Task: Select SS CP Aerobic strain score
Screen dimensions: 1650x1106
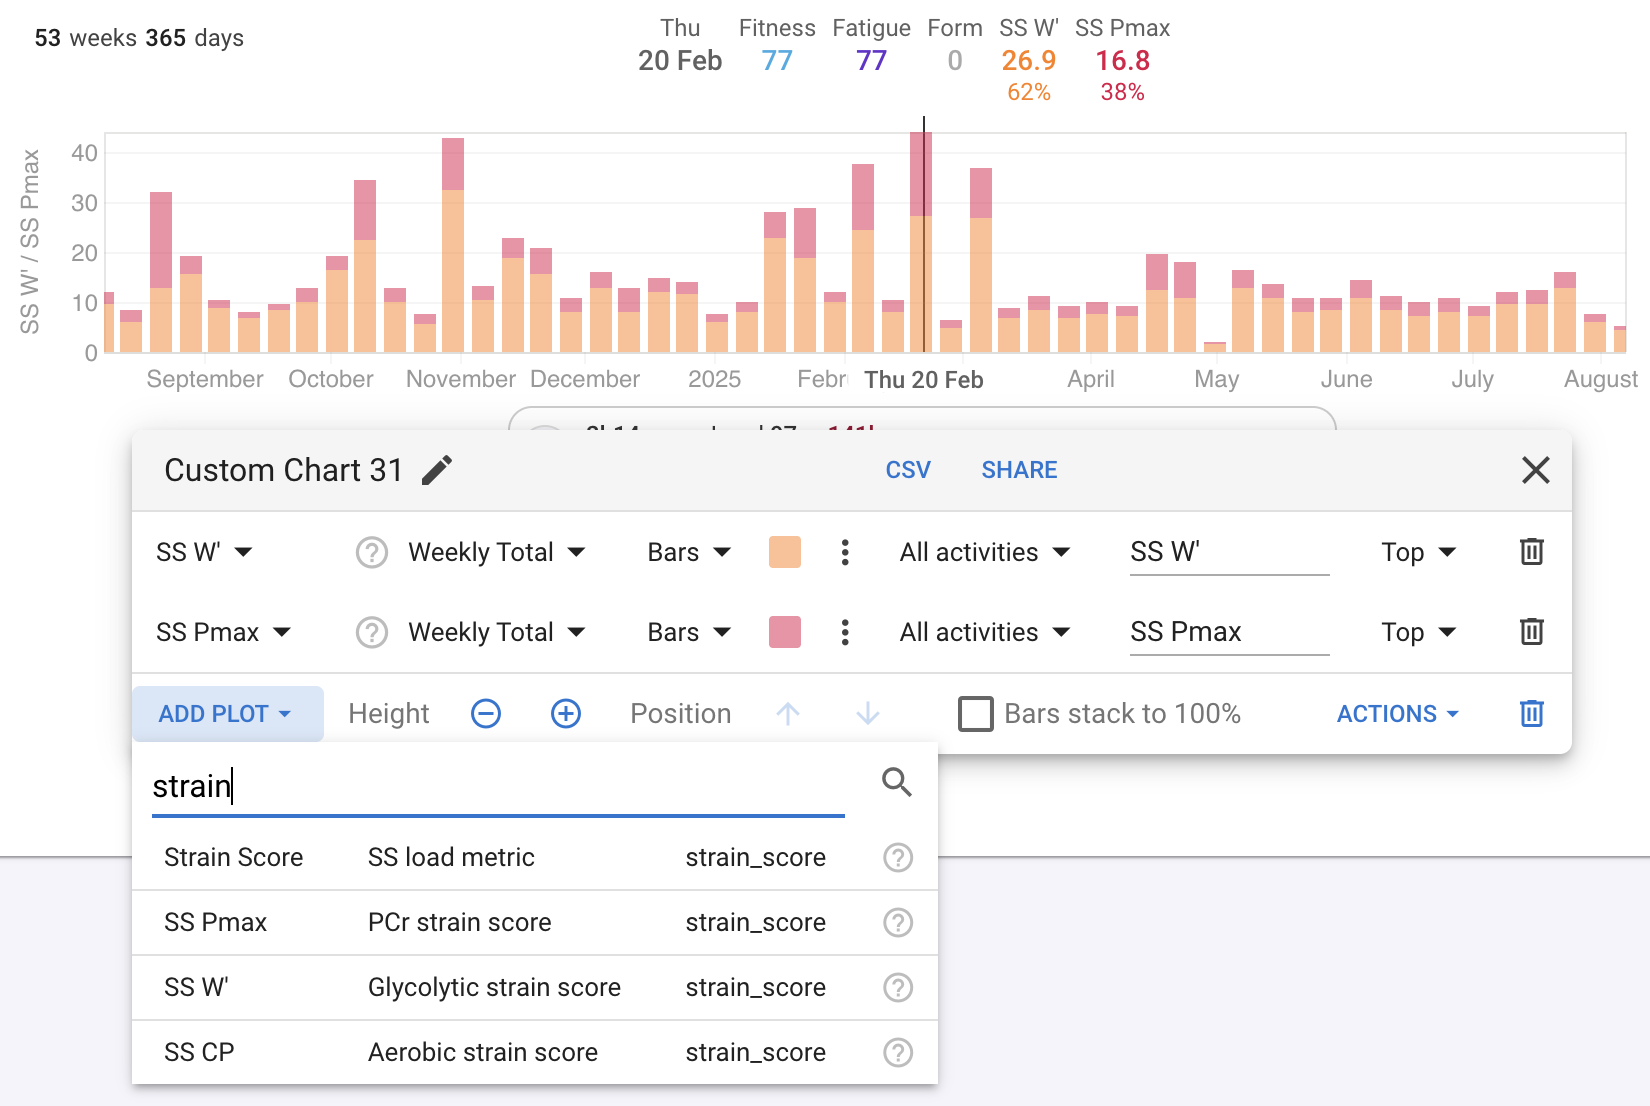Action: click(x=482, y=1052)
